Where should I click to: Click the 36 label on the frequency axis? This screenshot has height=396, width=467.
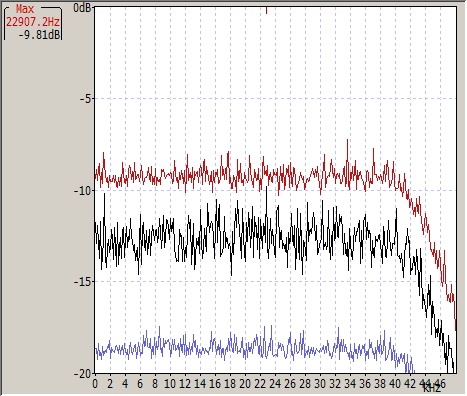click(x=365, y=384)
